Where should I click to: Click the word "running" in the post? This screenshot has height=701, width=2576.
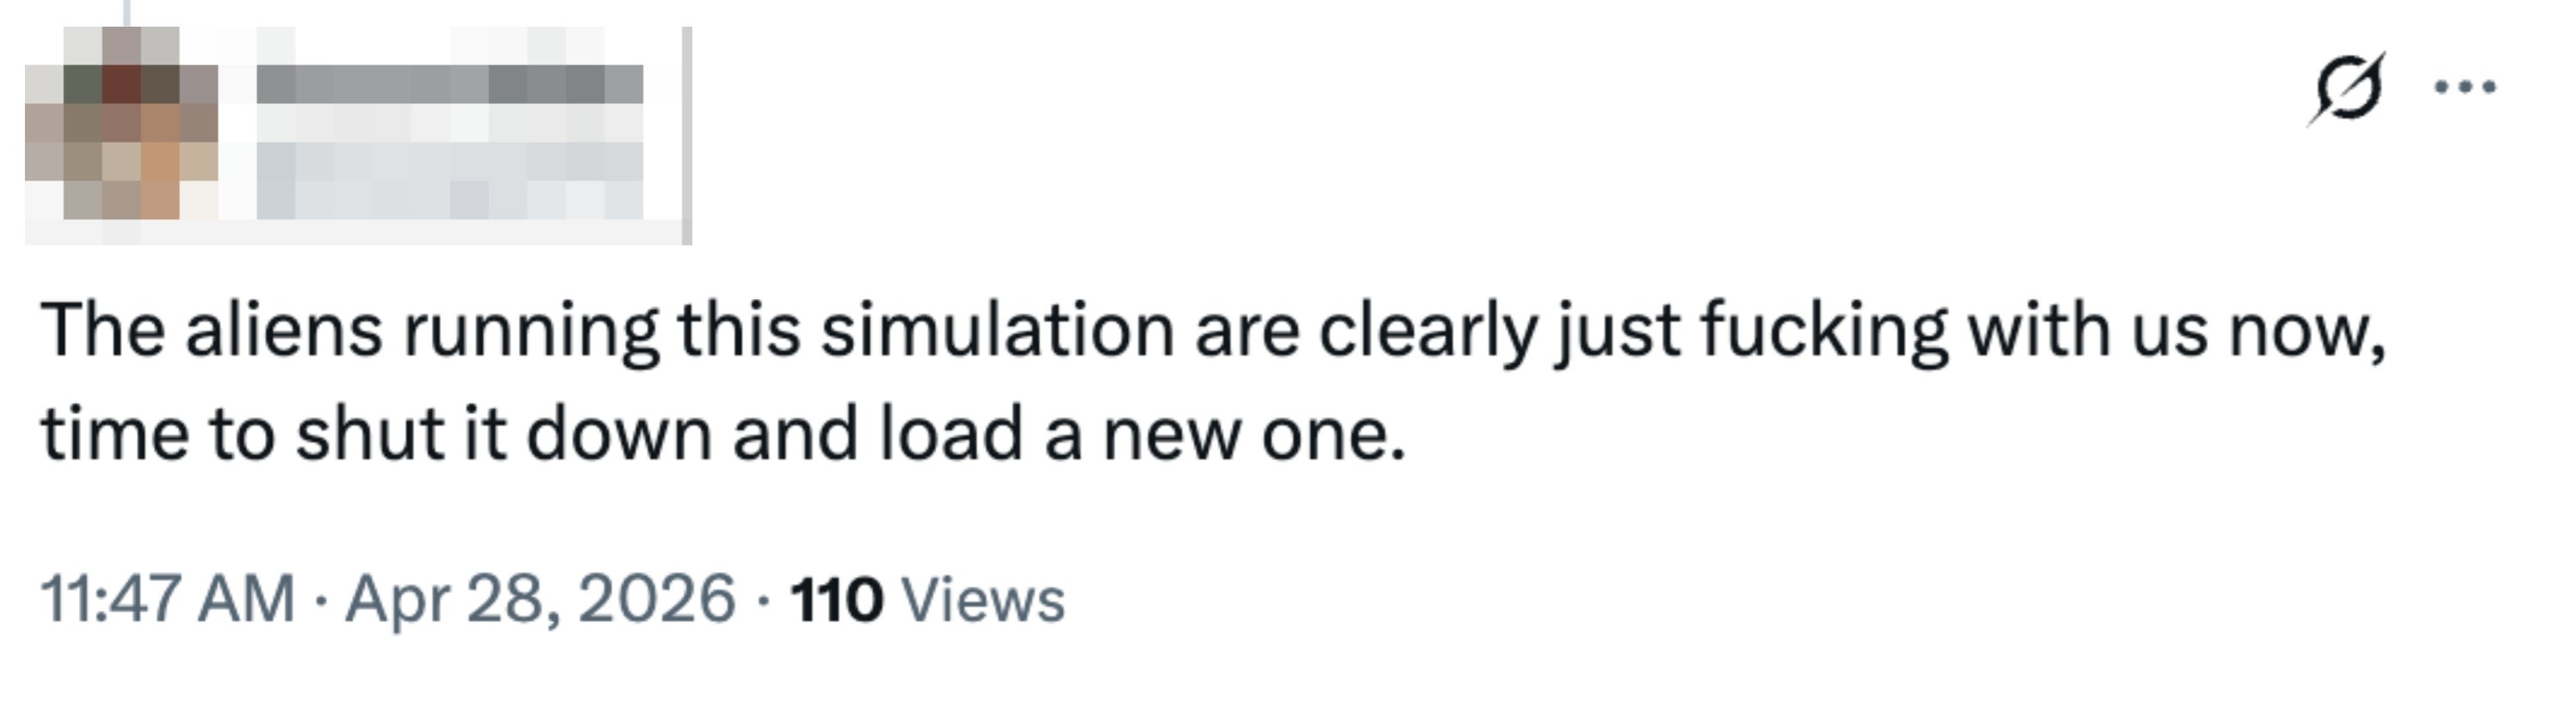click(x=531, y=330)
